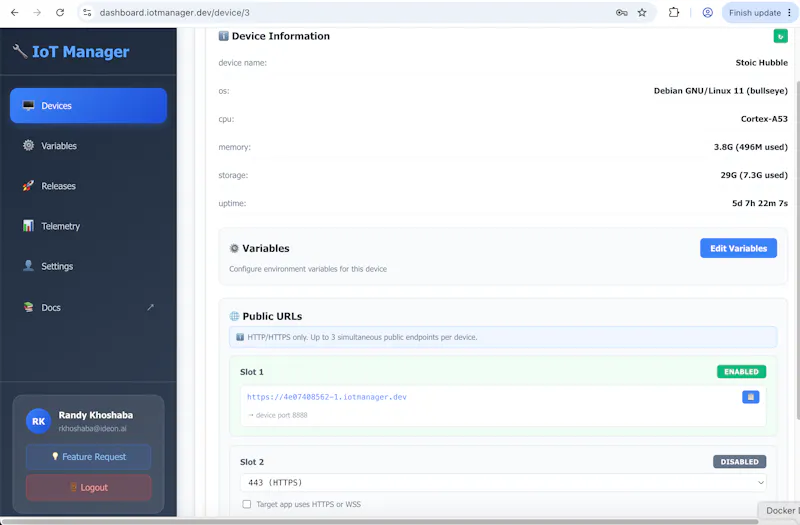Click the IoT Manager logo
The height and width of the screenshot is (525, 800).
(71, 52)
